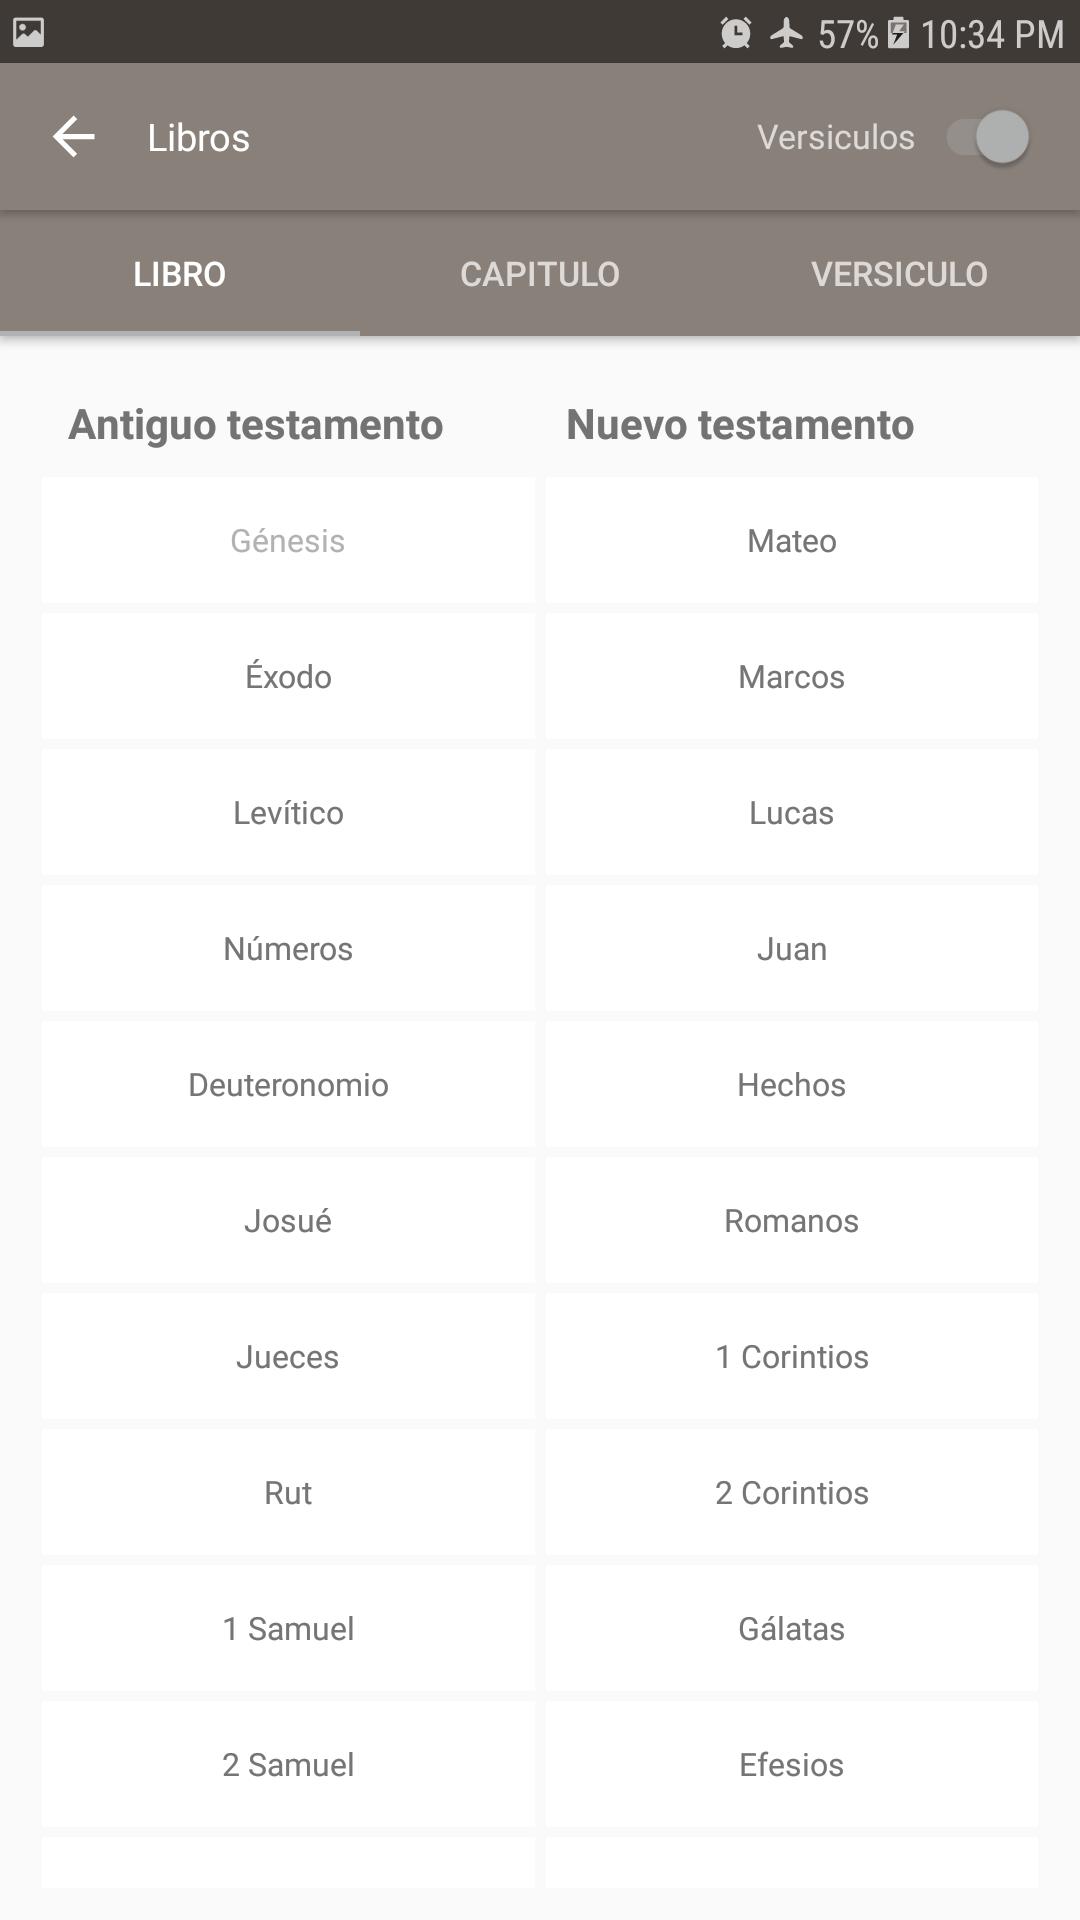Tap the airplane mode status icon

tap(787, 33)
